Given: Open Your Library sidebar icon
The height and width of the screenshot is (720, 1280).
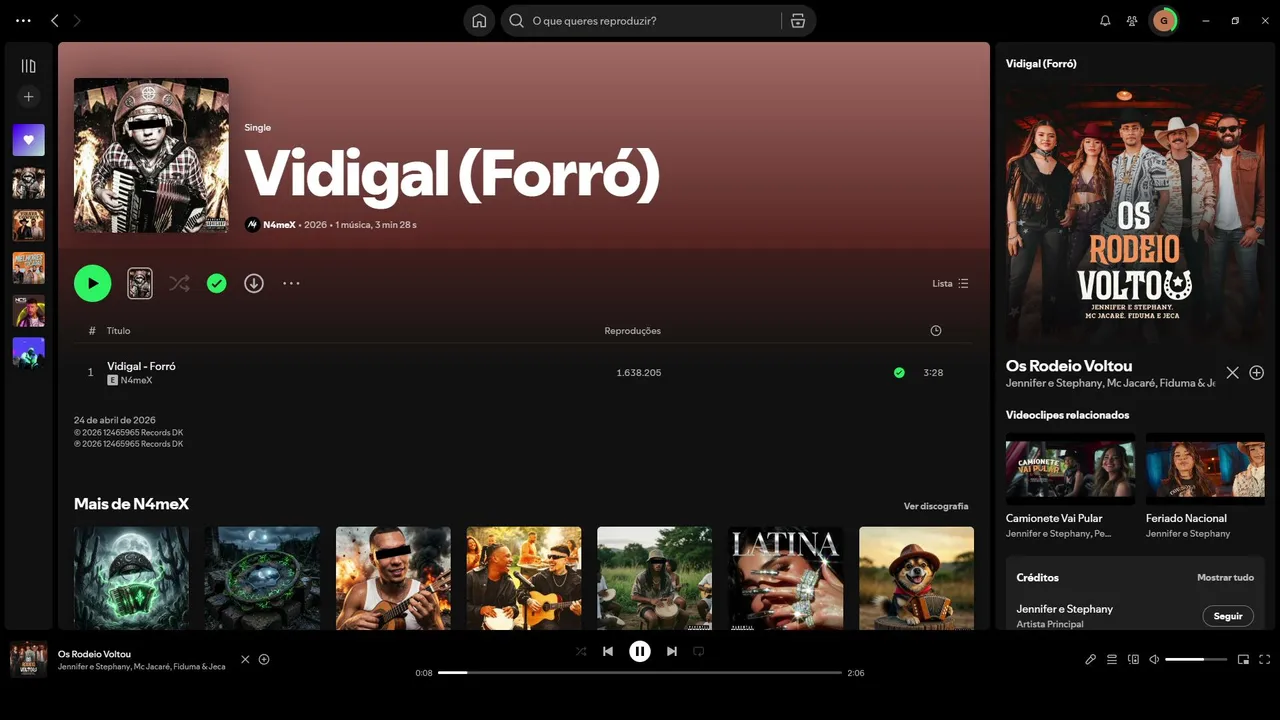Looking at the screenshot, I should pos(28,66).
